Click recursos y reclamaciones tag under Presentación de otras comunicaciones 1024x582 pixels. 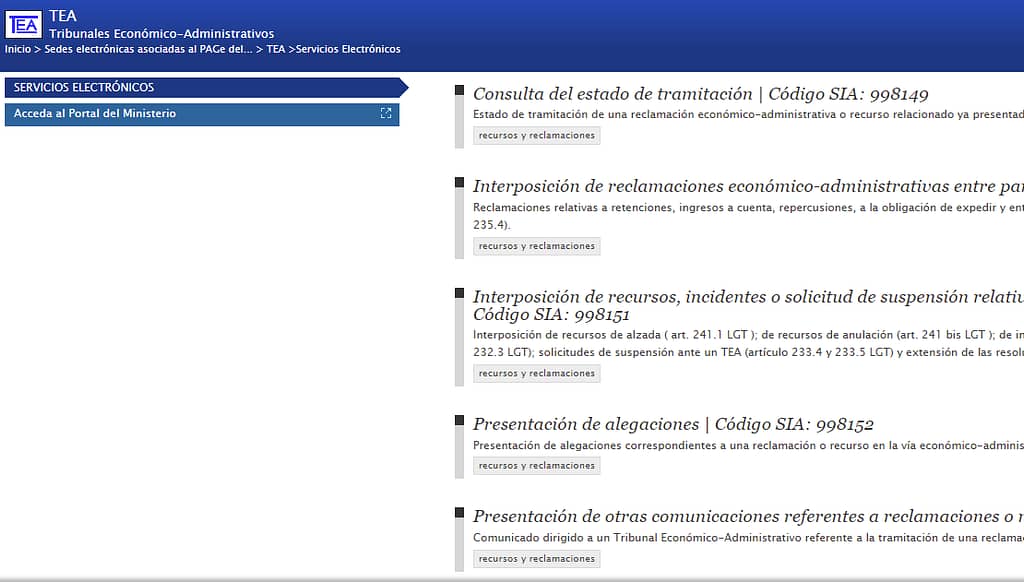coord(536,559)
